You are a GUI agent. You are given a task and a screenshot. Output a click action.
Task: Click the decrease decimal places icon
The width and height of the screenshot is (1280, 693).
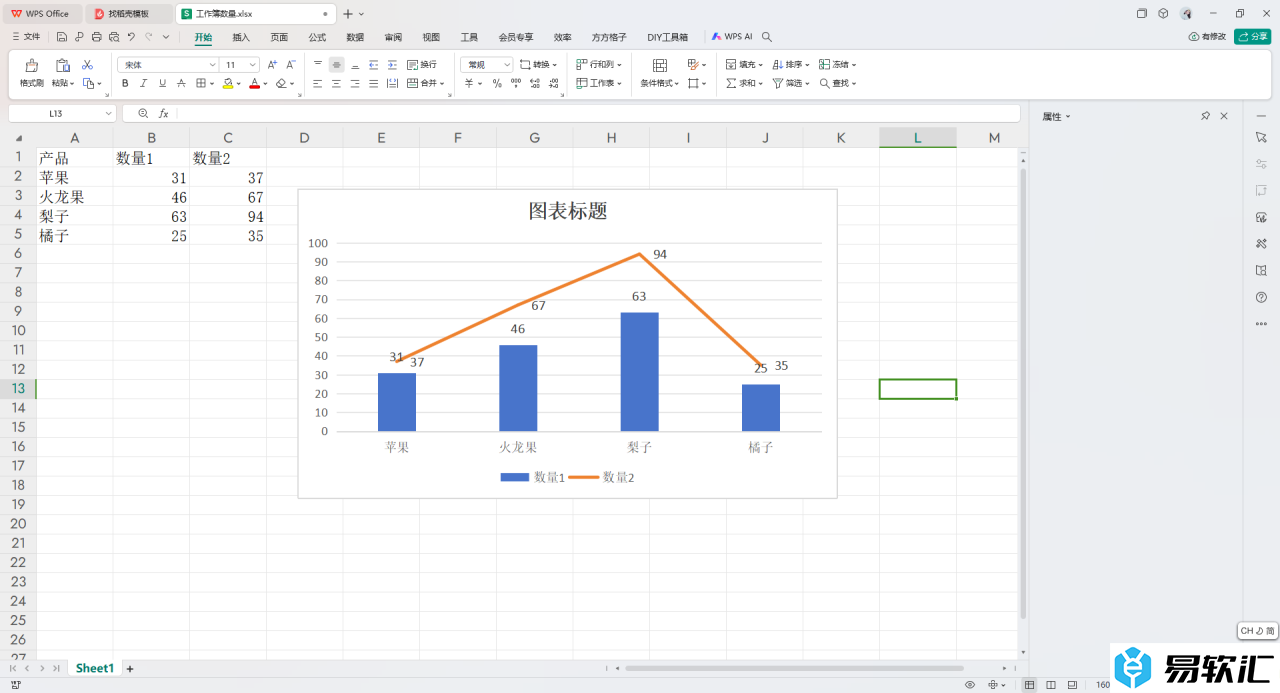click(x=552, y=83)
